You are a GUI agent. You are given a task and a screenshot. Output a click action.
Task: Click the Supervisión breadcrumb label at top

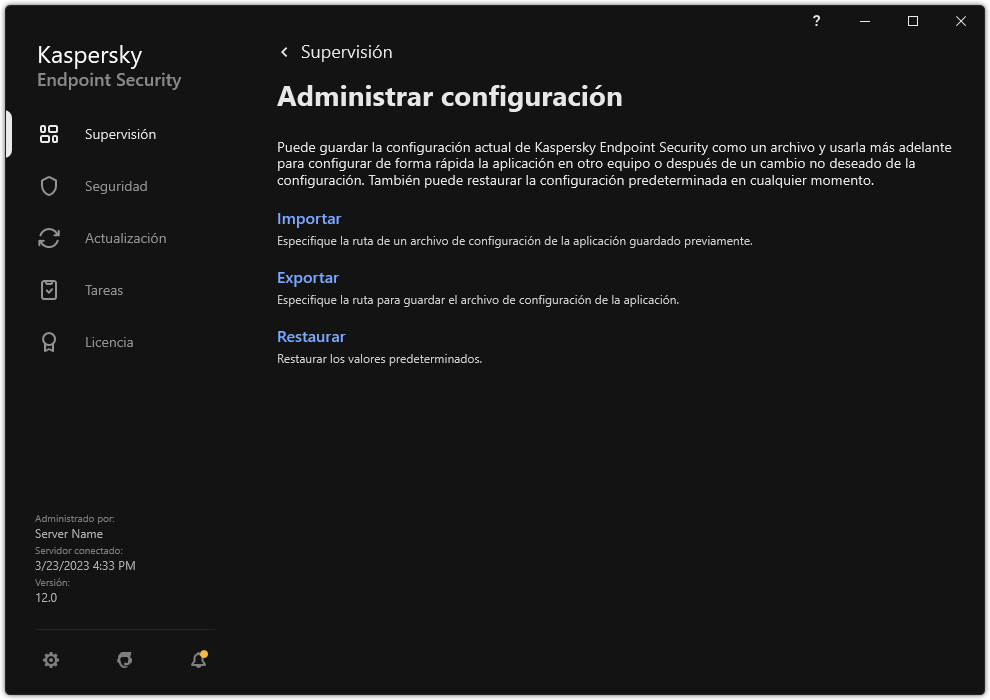click(347, 51)
